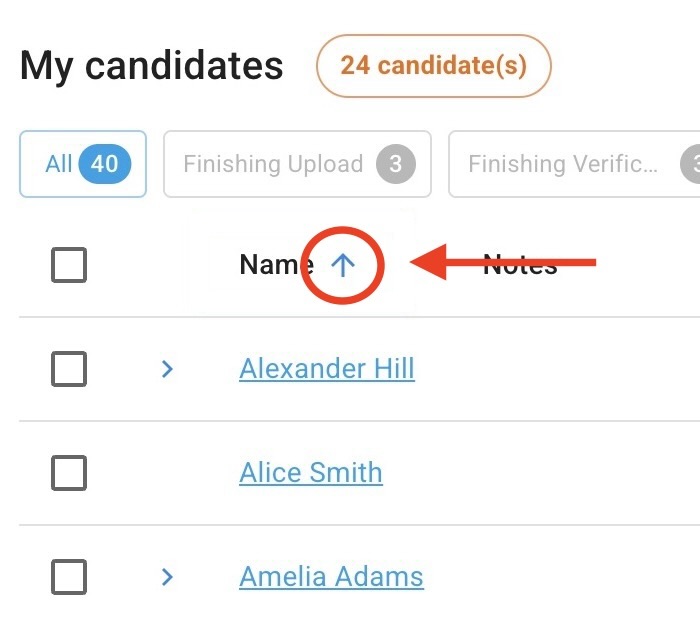The width and height of the screenshot is (700, 620).
Task: Click the My candidates heading
Action: tap(152, 66)
